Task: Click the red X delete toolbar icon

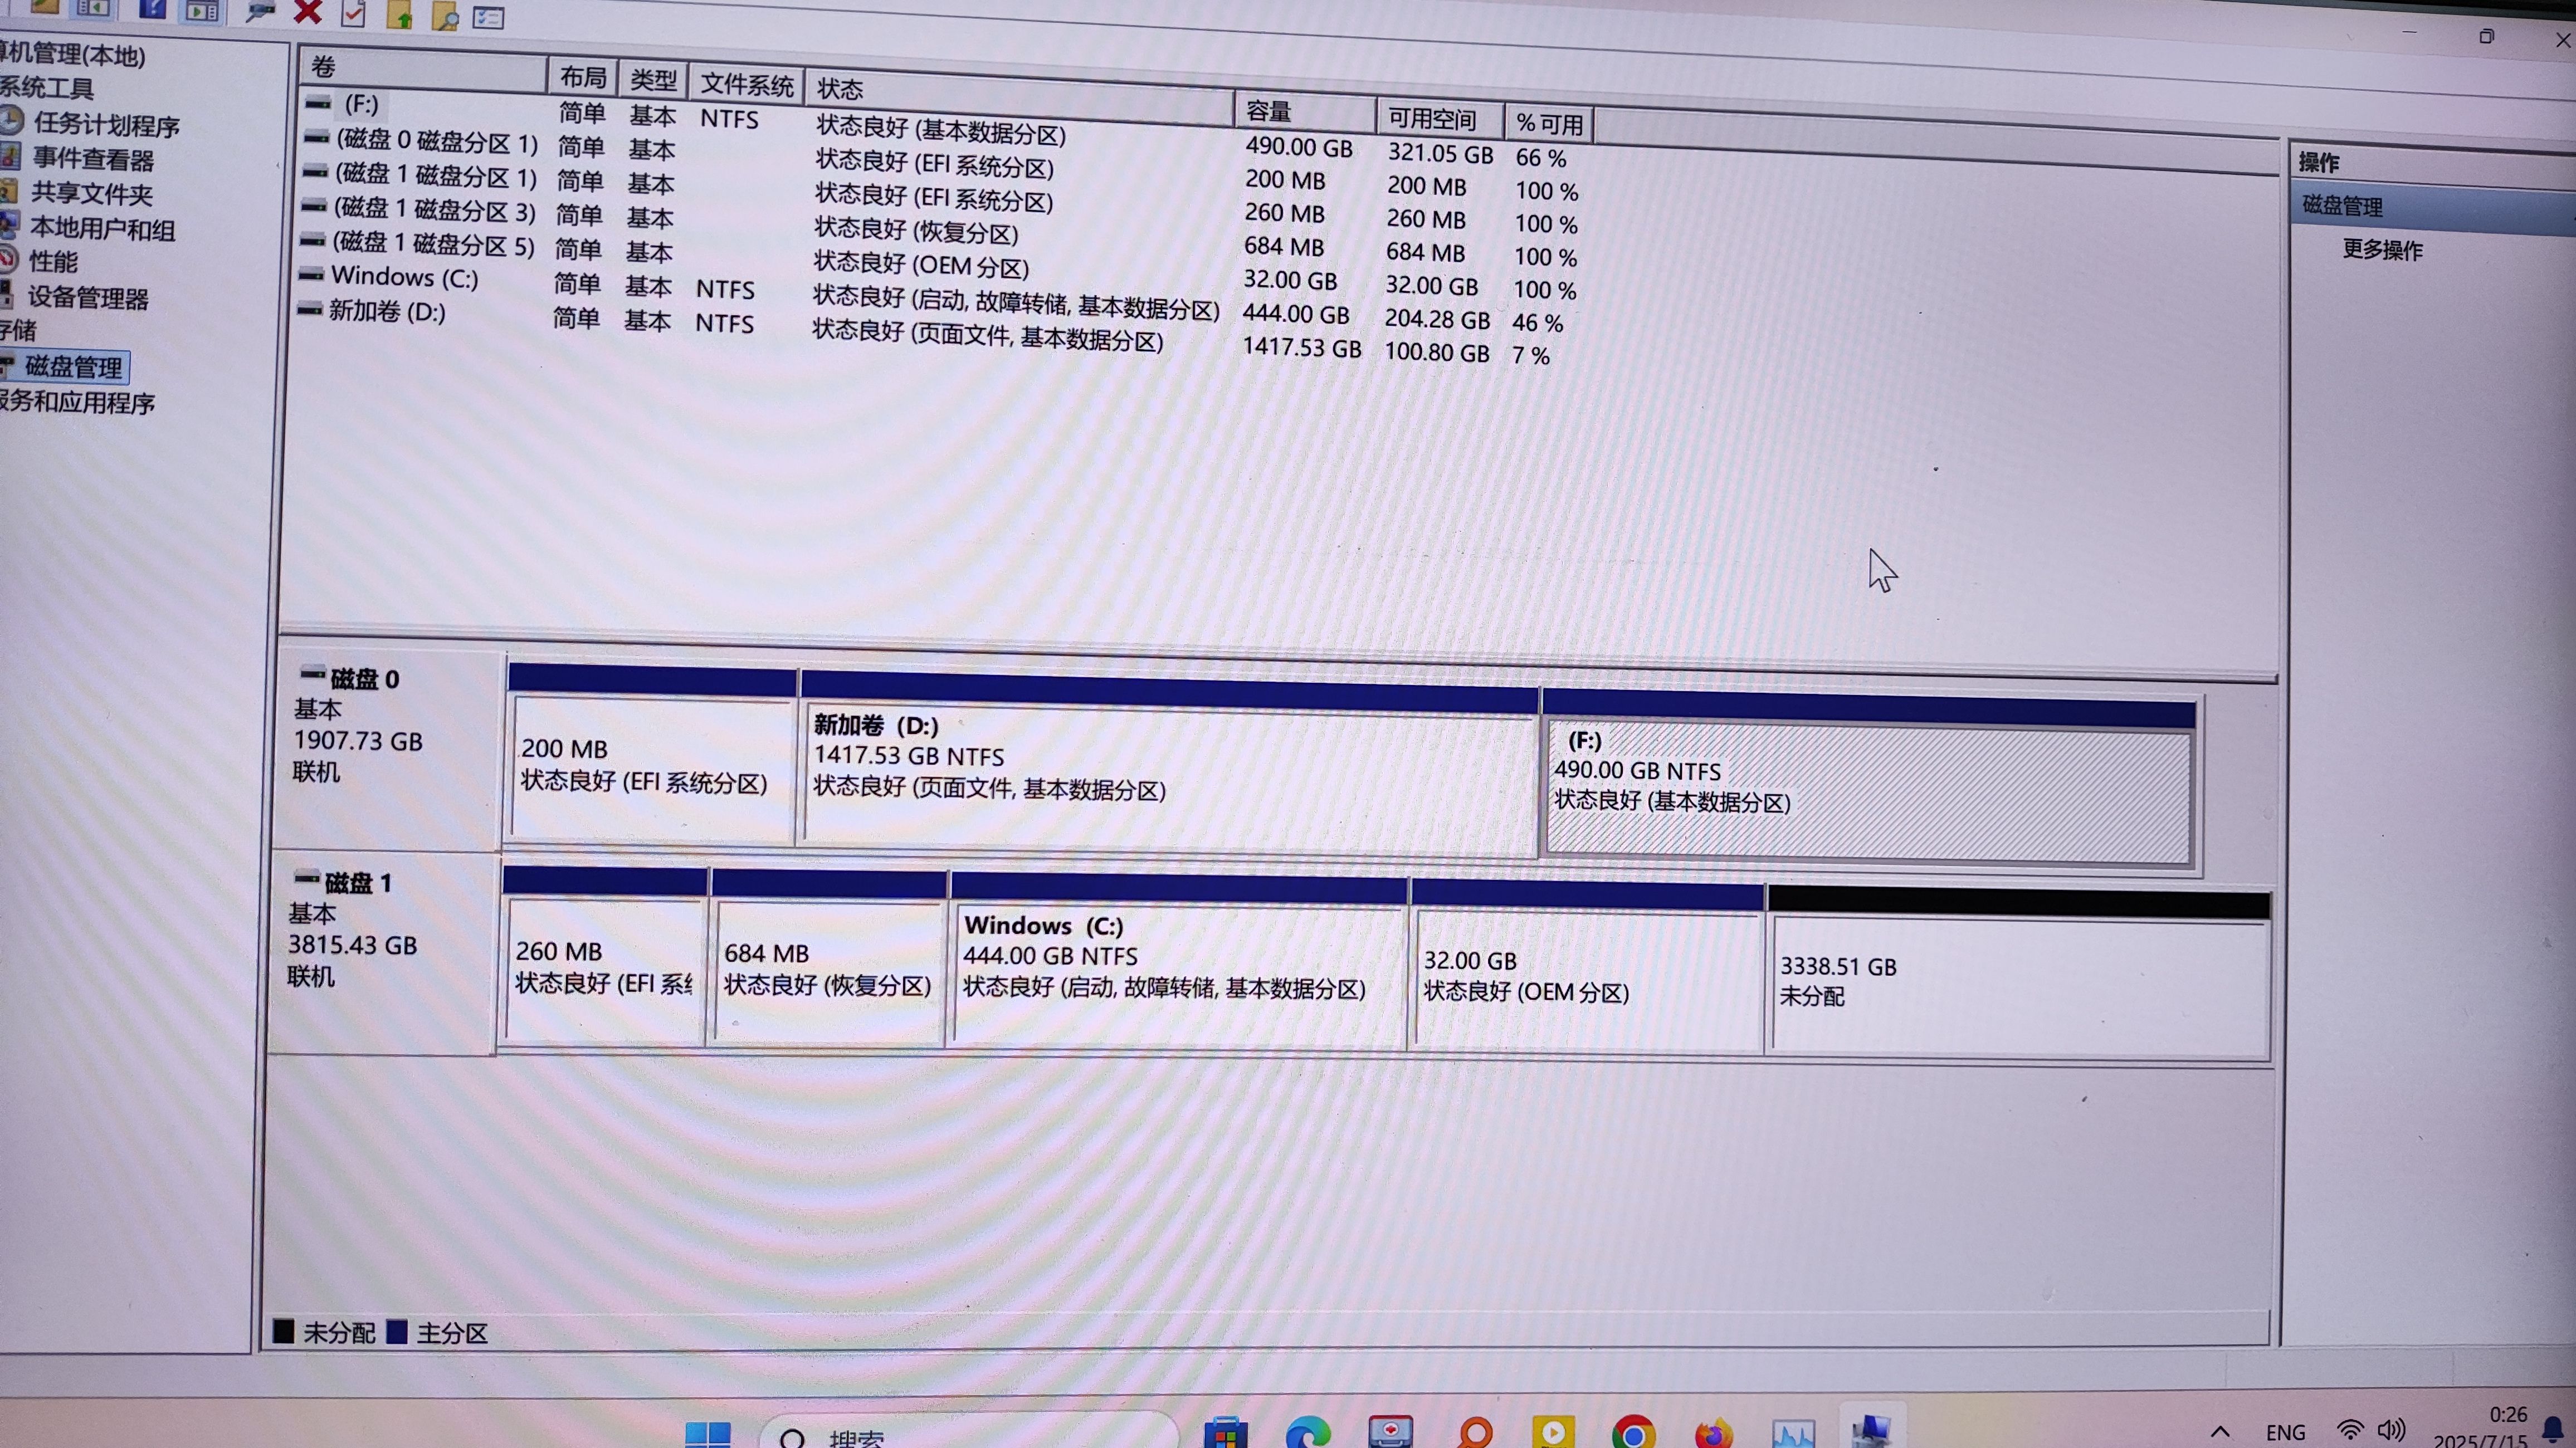Action: [308, 12]
